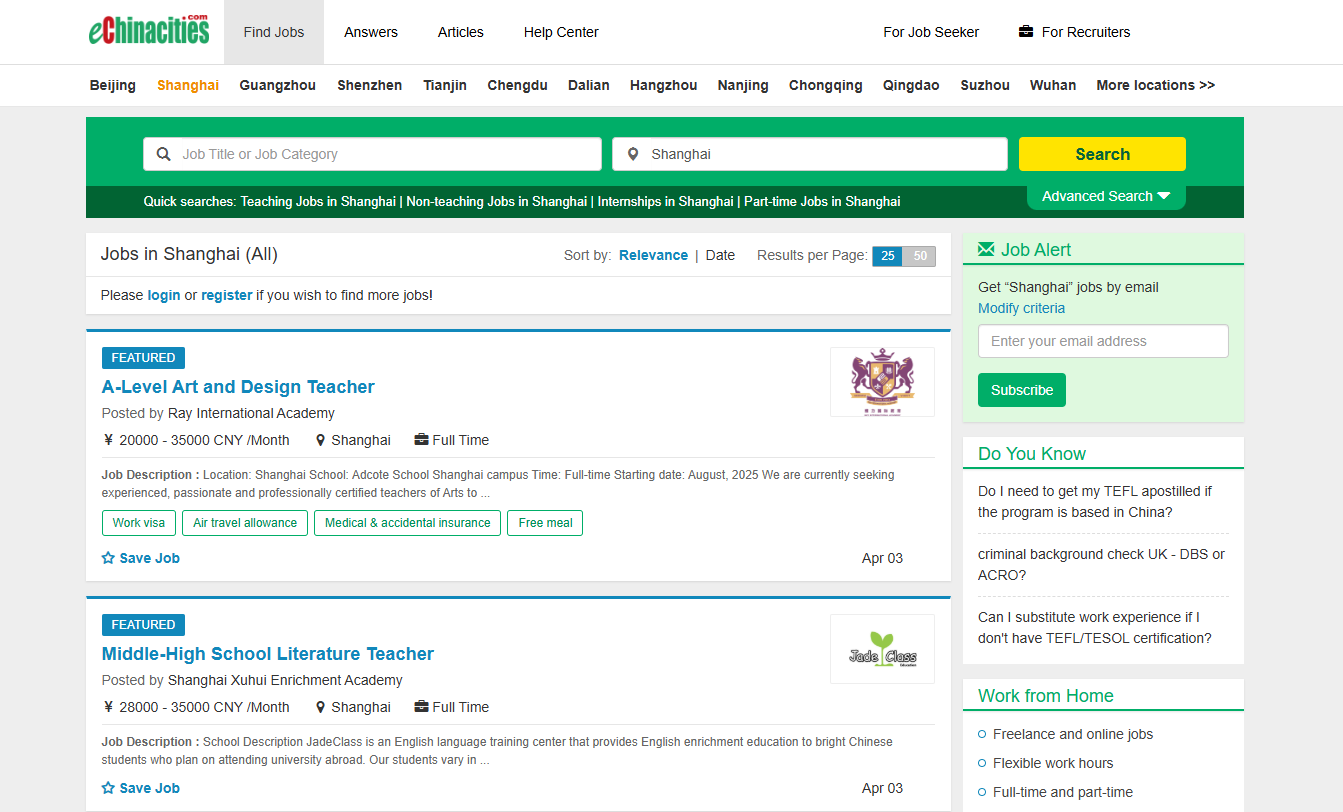The height and width of the screenshot is (812, 1343).
Task: Click the briefcase icon beside For Recruiters
Action: point(1026,32)
